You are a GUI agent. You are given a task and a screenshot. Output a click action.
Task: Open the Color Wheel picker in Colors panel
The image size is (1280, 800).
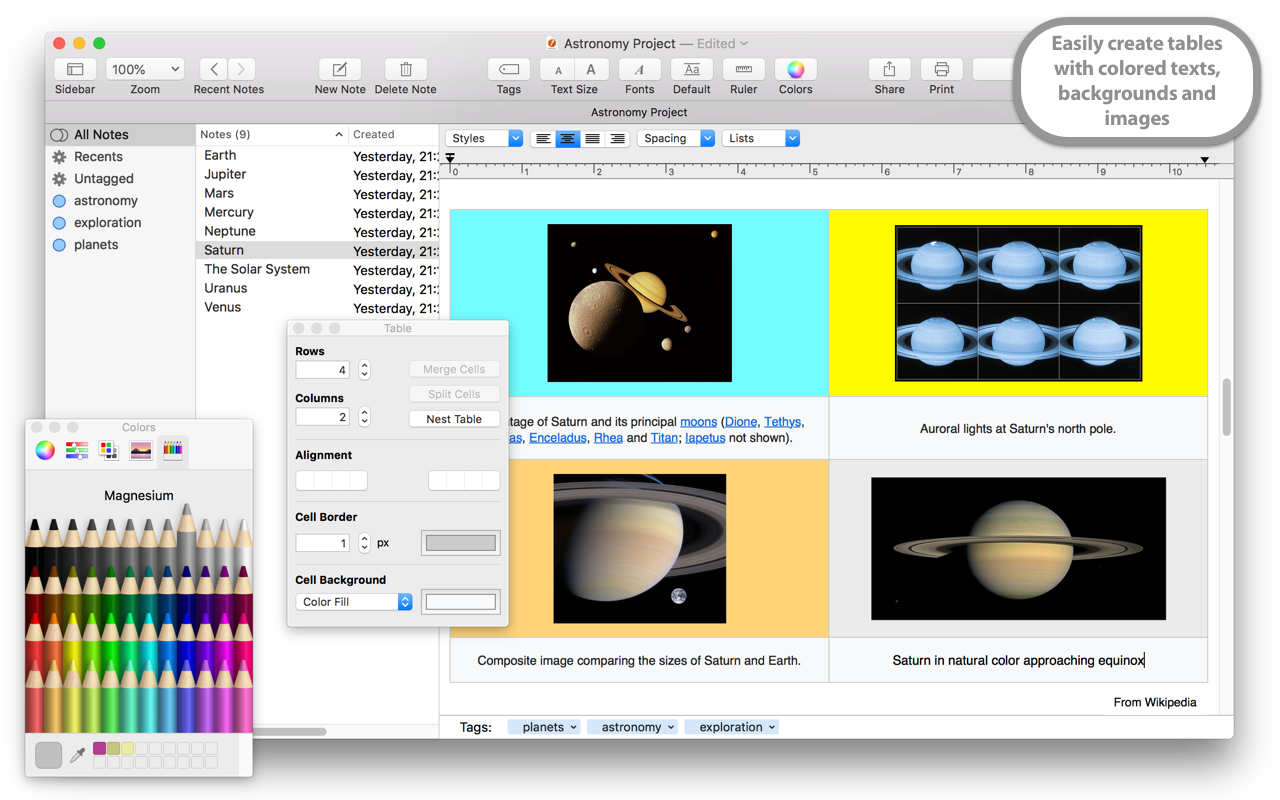click(x=44, y=451)
